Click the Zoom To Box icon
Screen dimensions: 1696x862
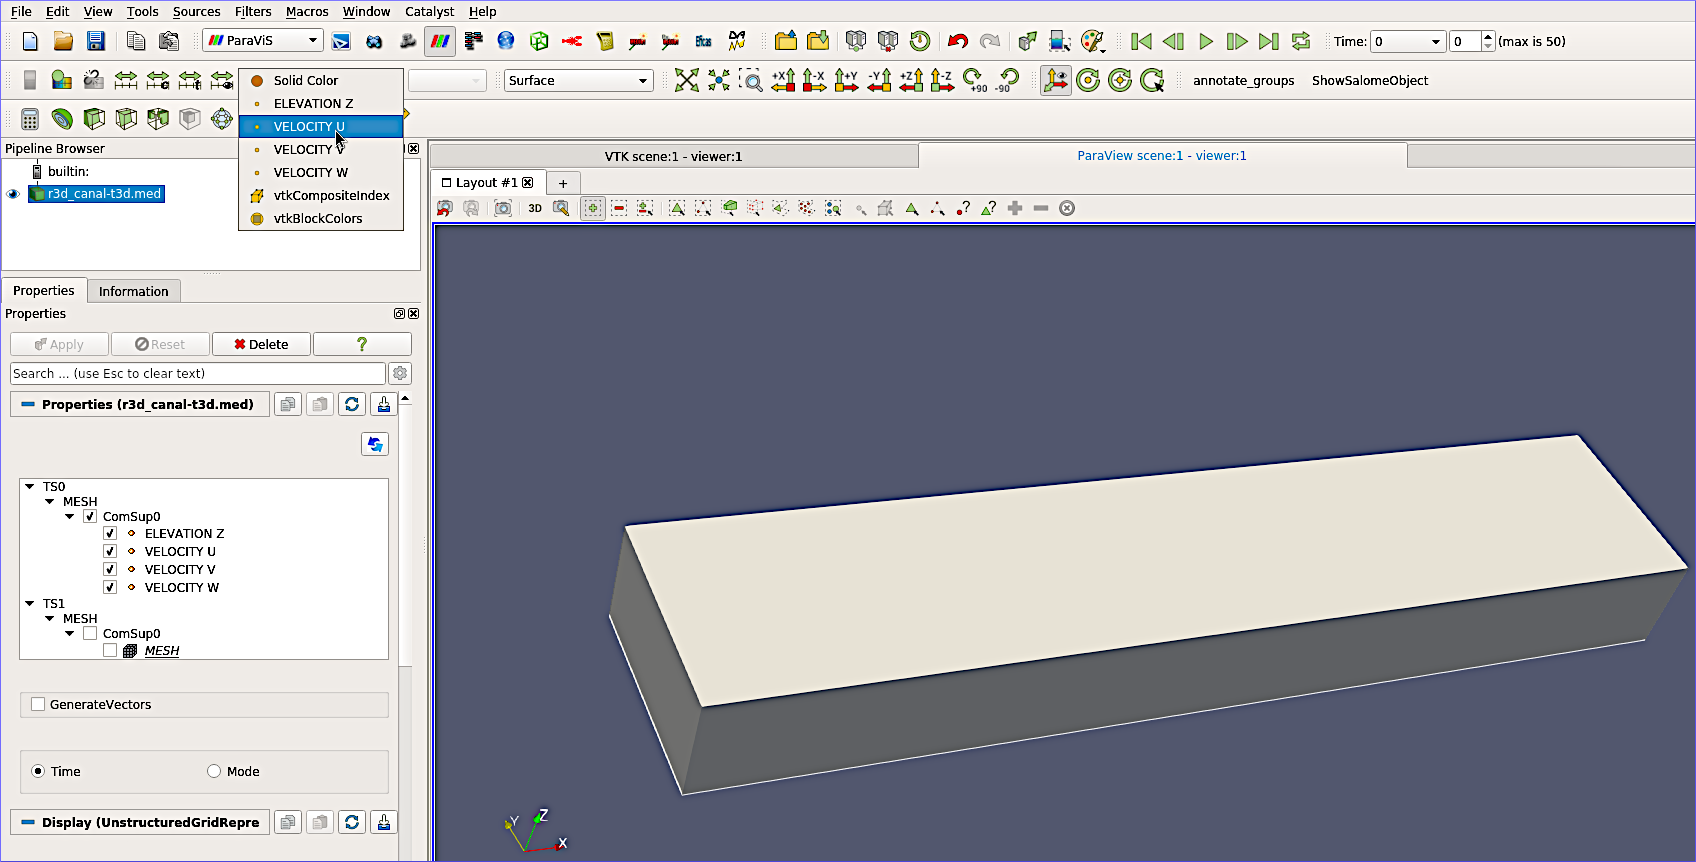point(750,81)
